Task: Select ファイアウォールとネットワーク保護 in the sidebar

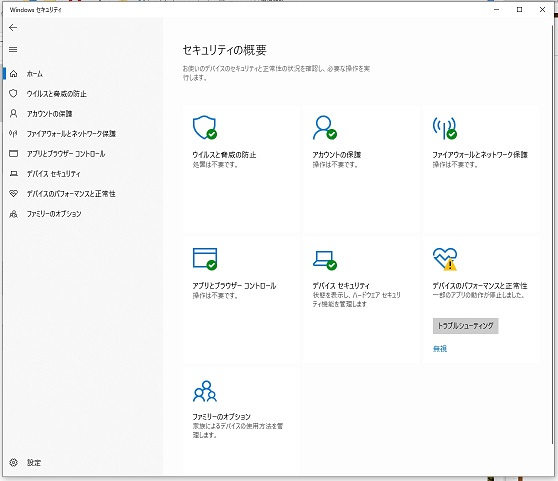Action: pyautogui.click(x=71, y=133)
